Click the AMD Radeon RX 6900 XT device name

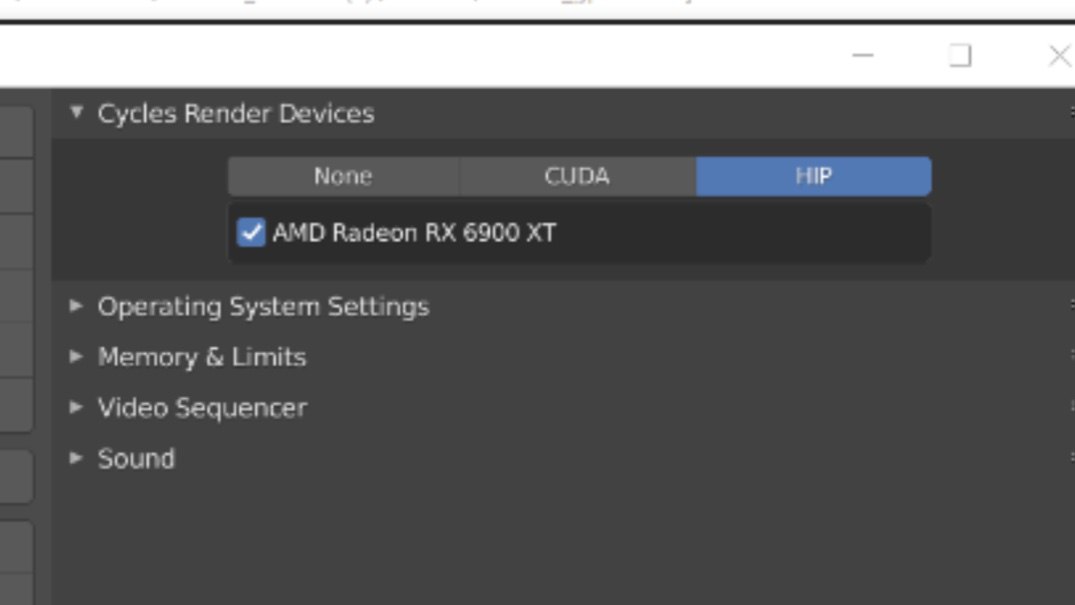click(x=414, y=233)
